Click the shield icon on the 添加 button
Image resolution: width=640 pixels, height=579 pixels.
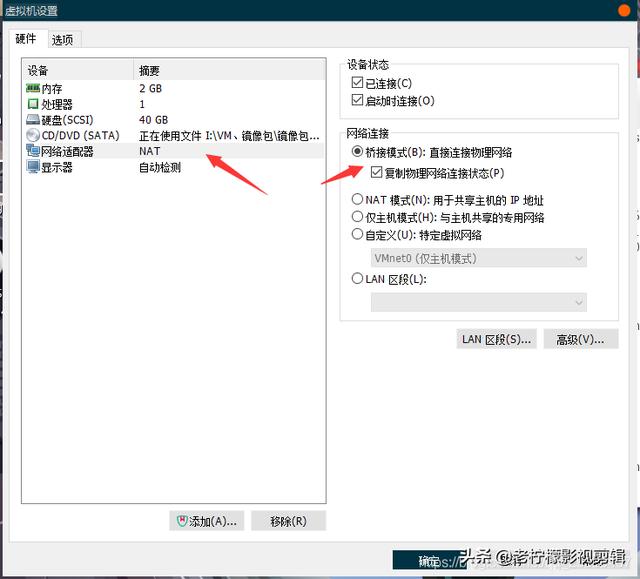pyautogui.click(x=182, y=520)
